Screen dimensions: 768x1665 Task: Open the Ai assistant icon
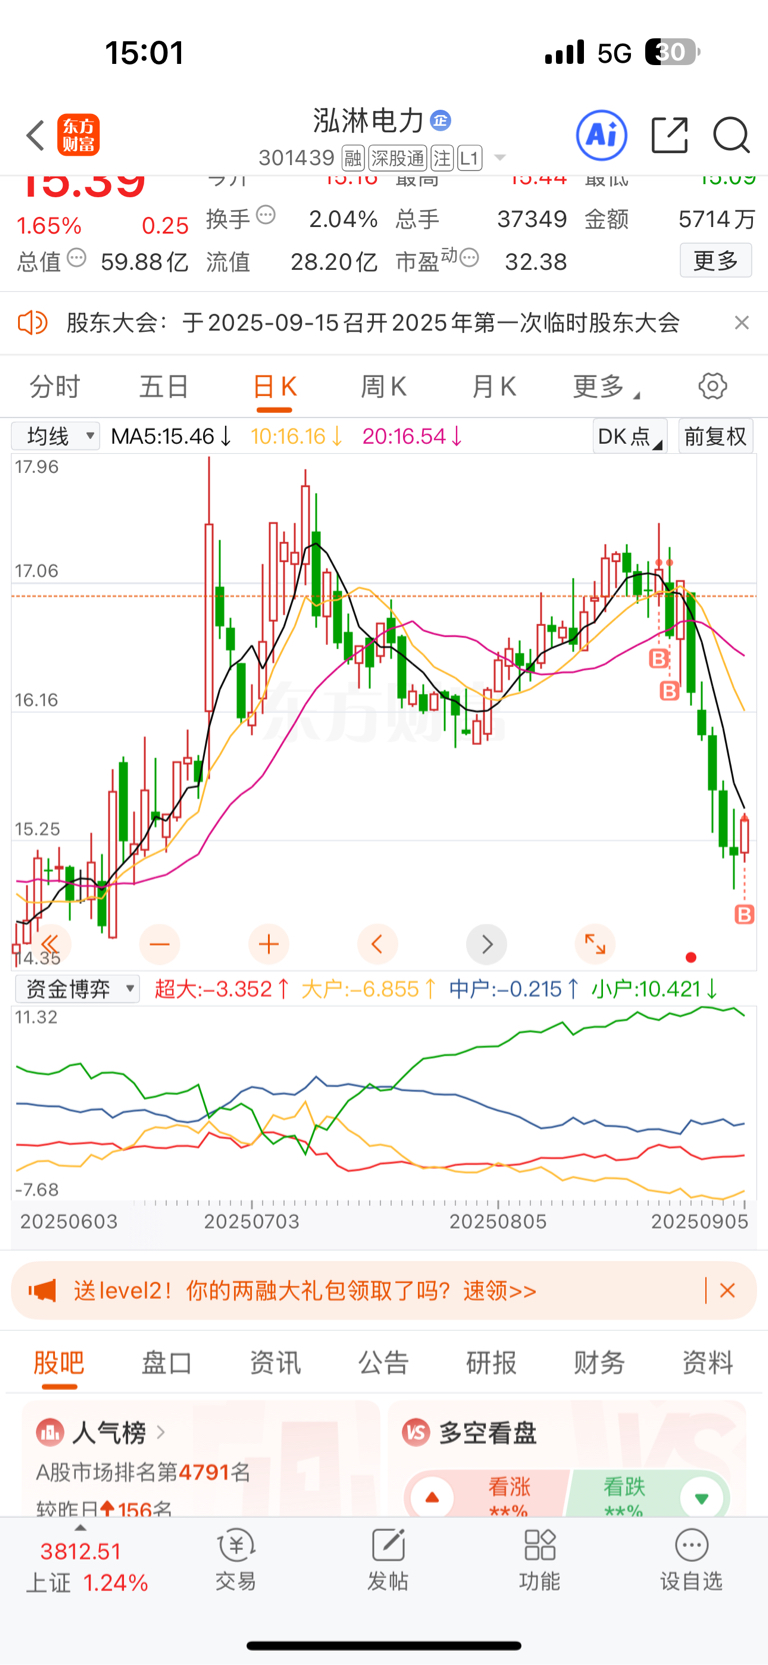pyautogui.click(x=602, y=135)
